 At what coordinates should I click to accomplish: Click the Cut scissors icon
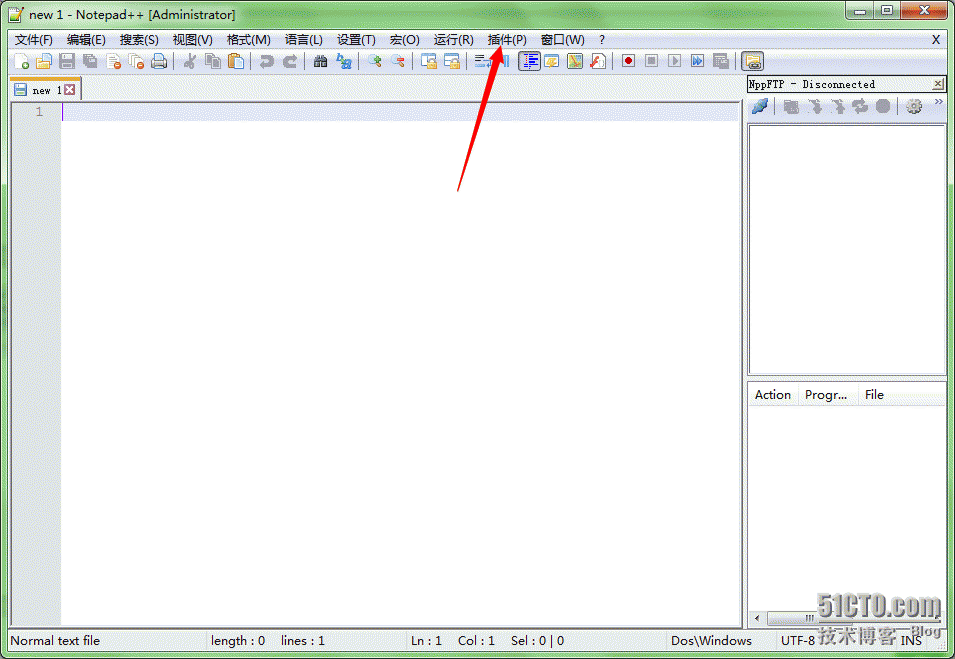click(x=189, y=62)
